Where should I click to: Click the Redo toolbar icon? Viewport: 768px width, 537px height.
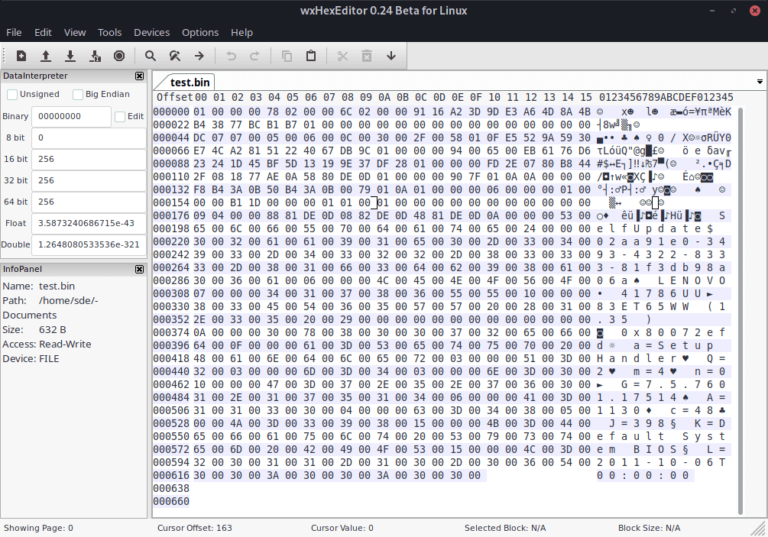pyautogui.click(x=255, y=56)
